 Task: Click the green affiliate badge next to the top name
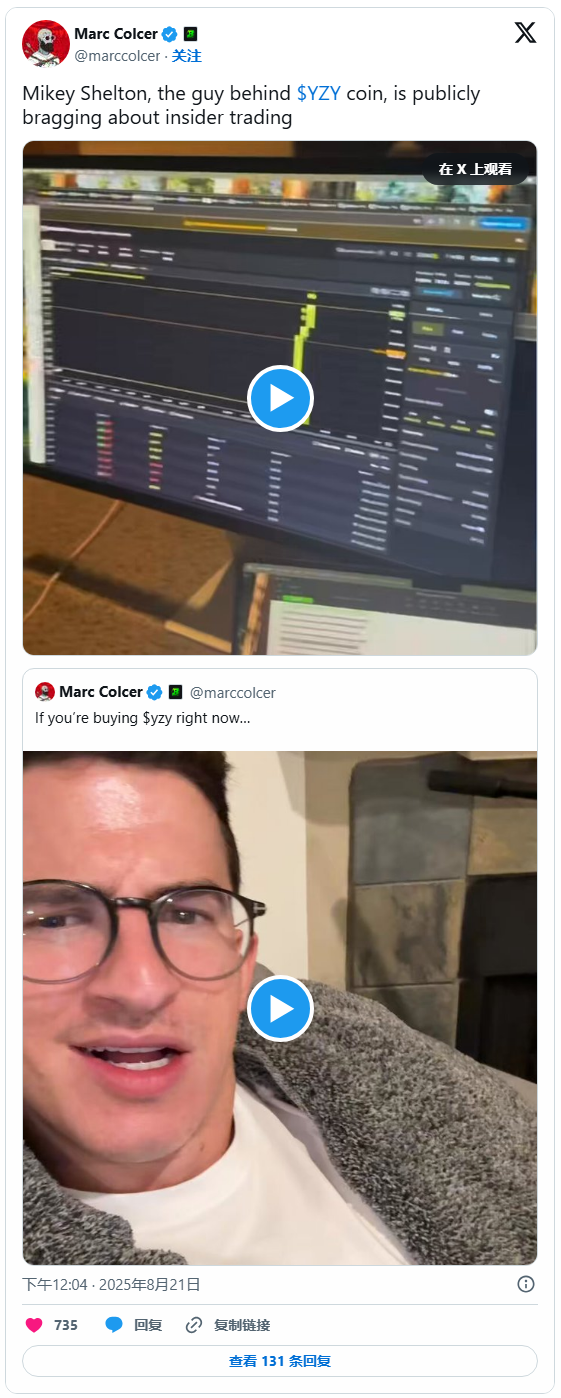tap(190, 34)
